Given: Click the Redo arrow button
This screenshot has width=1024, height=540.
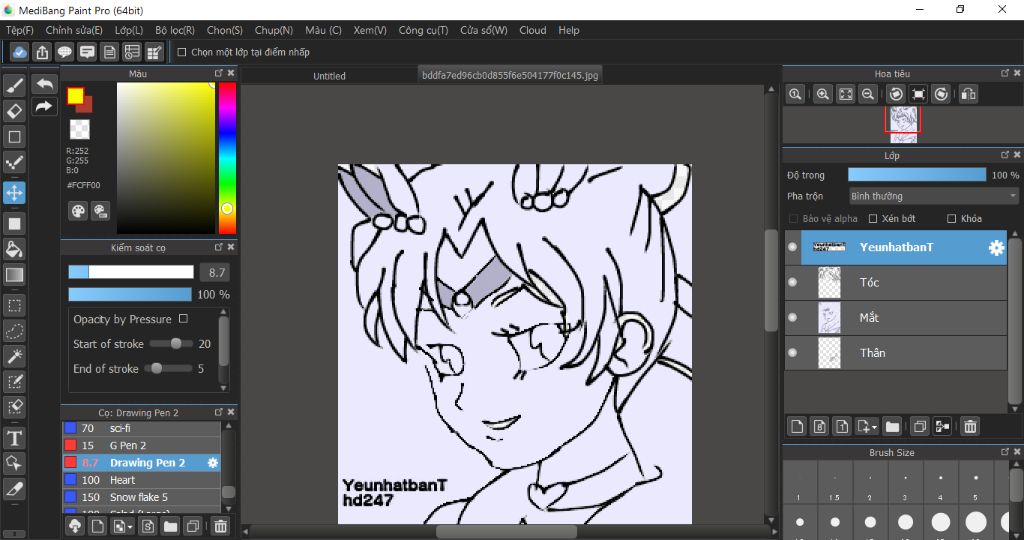Looking at the screenshot, I should click(44, 106).
